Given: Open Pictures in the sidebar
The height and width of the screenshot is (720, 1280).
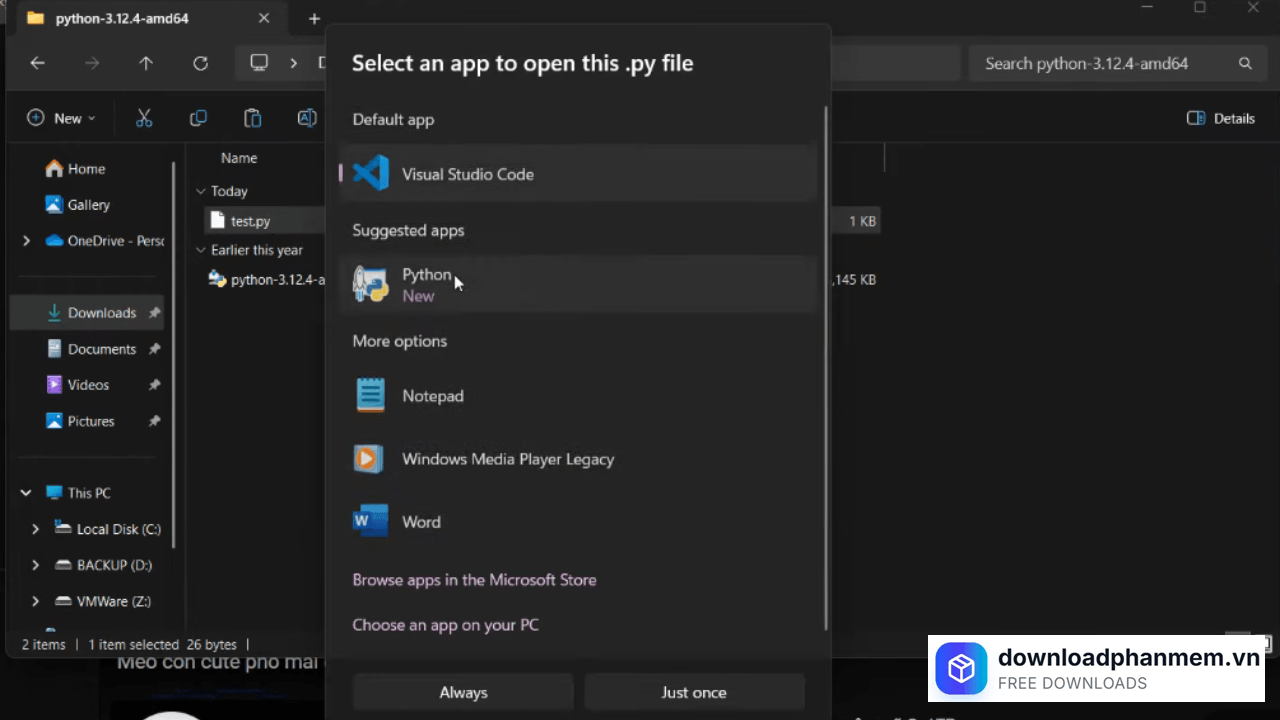Looking at the screenshot, I should coord(80,421).
